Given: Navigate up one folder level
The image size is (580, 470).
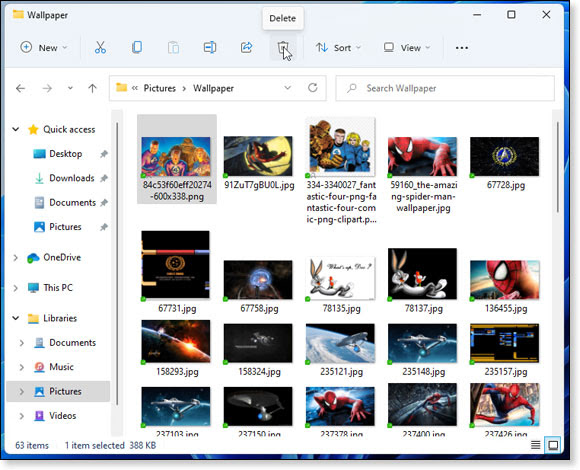Looking at the screenshot, I should 92,88.
